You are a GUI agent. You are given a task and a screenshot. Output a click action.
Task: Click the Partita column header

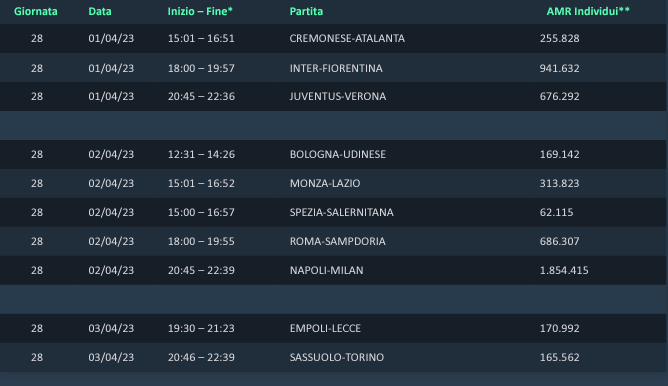(x=306, y=12)
